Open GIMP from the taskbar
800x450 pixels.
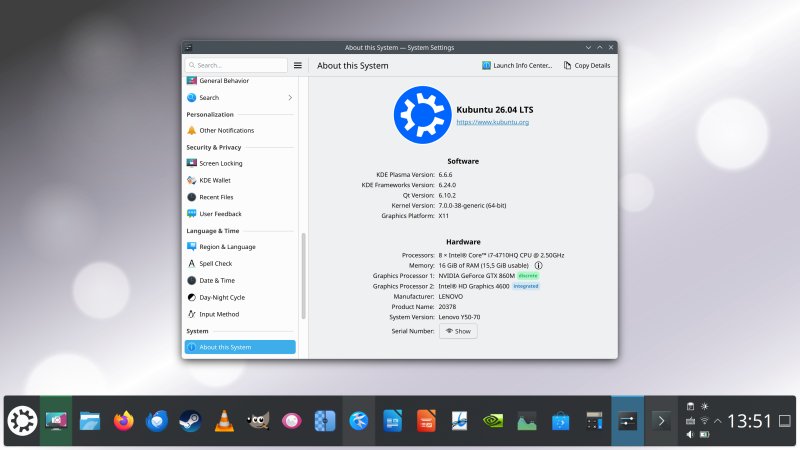(258, 421)
